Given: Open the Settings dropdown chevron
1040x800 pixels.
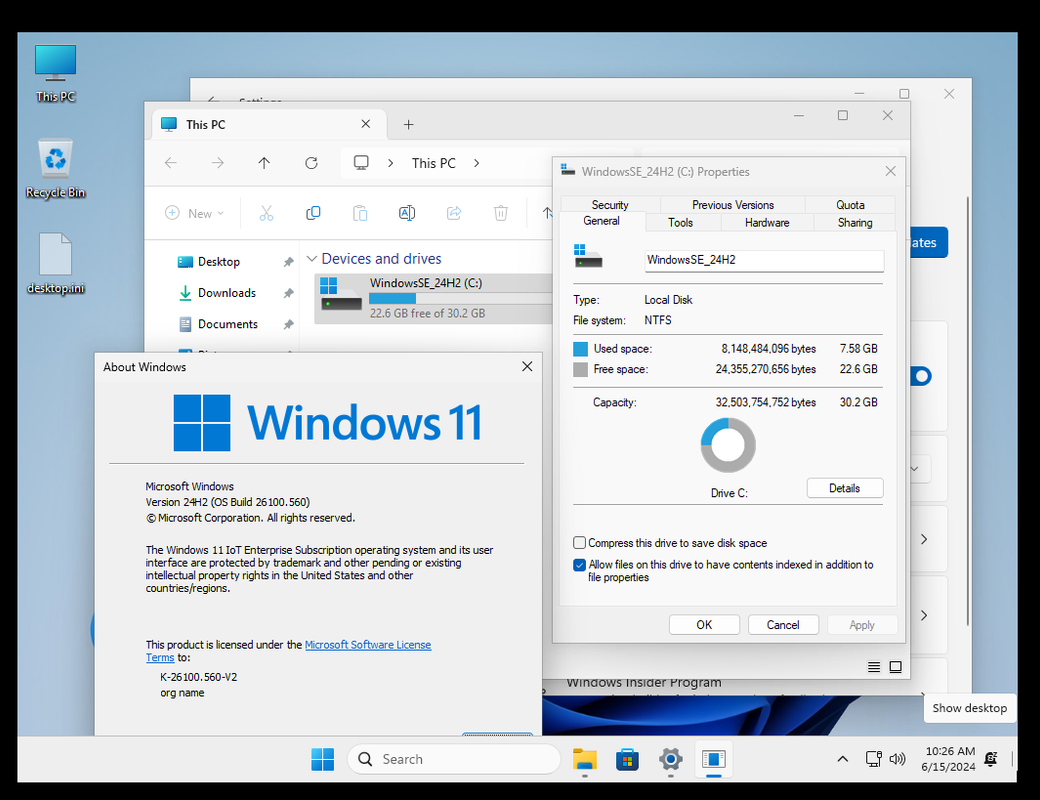Looking at the screenshot, I should [x=915, y=469].
